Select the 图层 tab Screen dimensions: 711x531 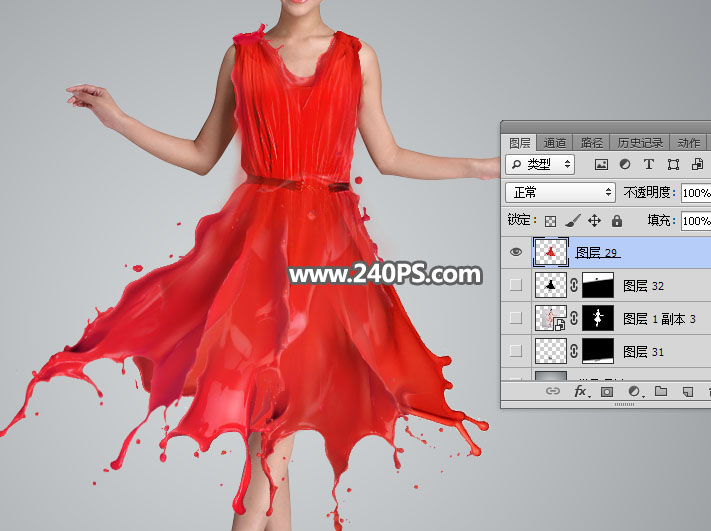point(520,143)
